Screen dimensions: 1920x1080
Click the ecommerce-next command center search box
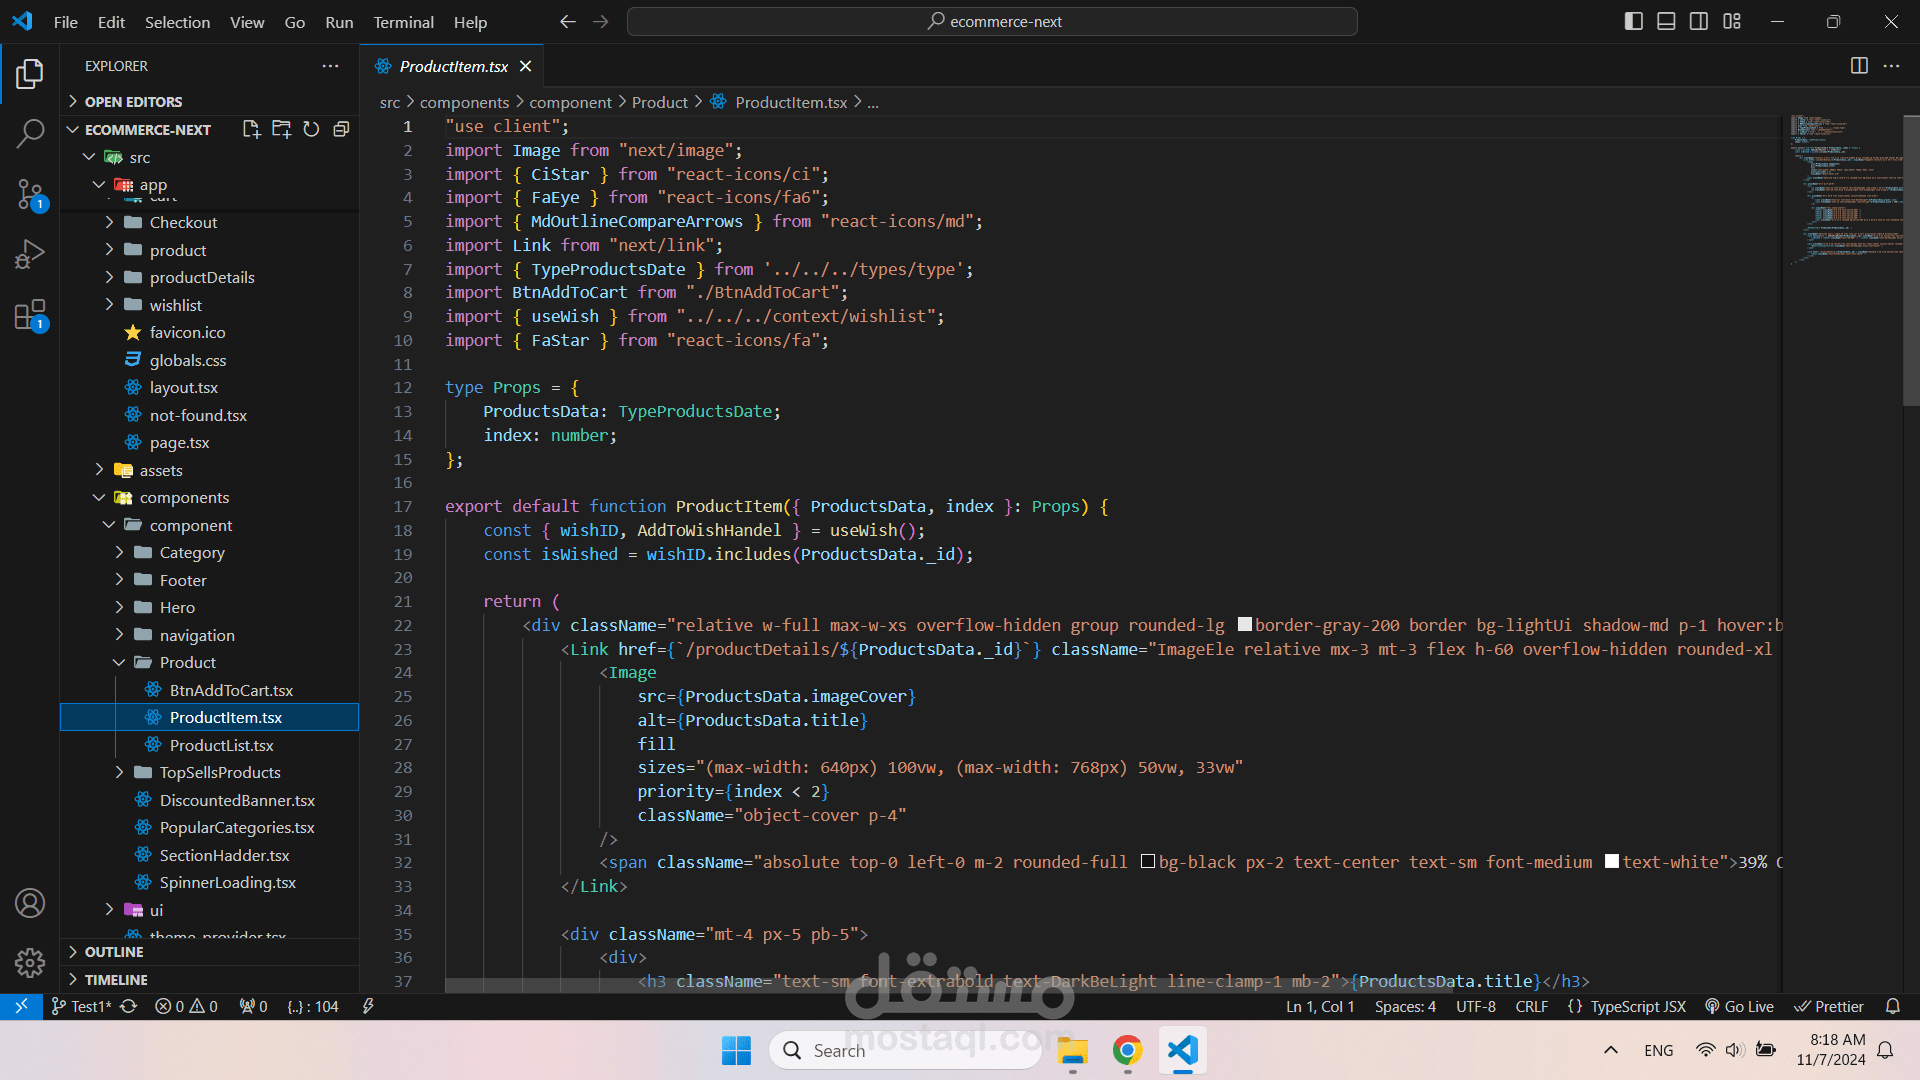[992, 21]
